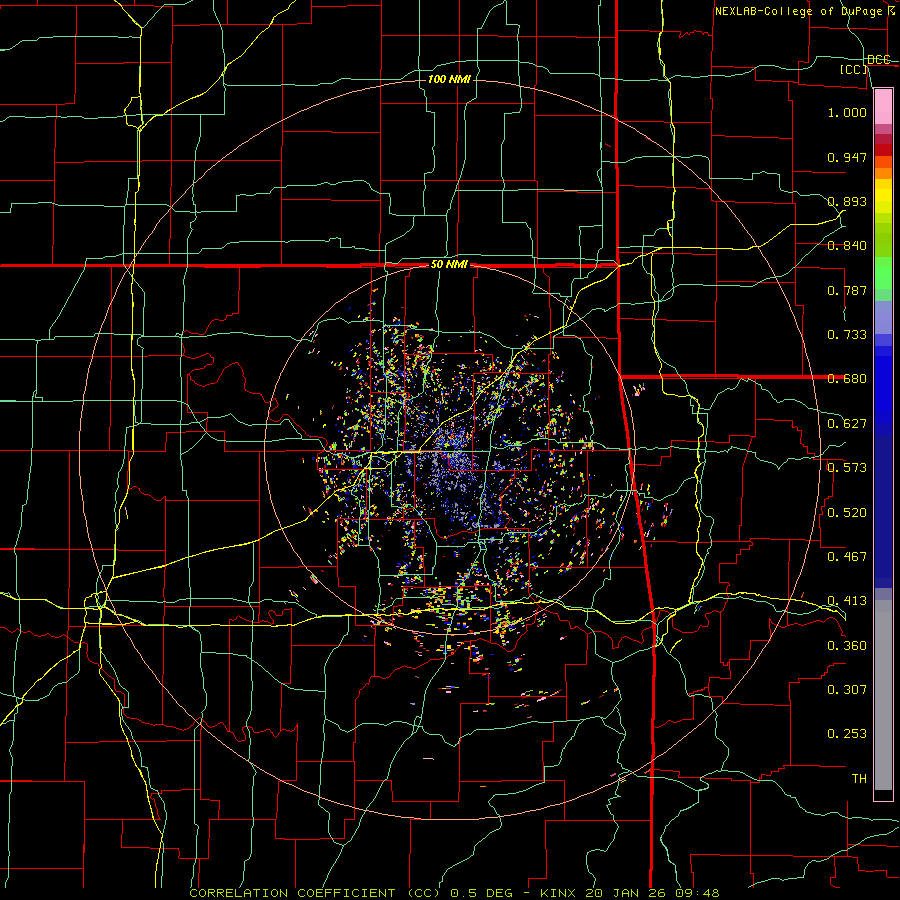Click the 0.680 color scale value
This screenshot has height=900, width=900.
[x=847, y=379]
